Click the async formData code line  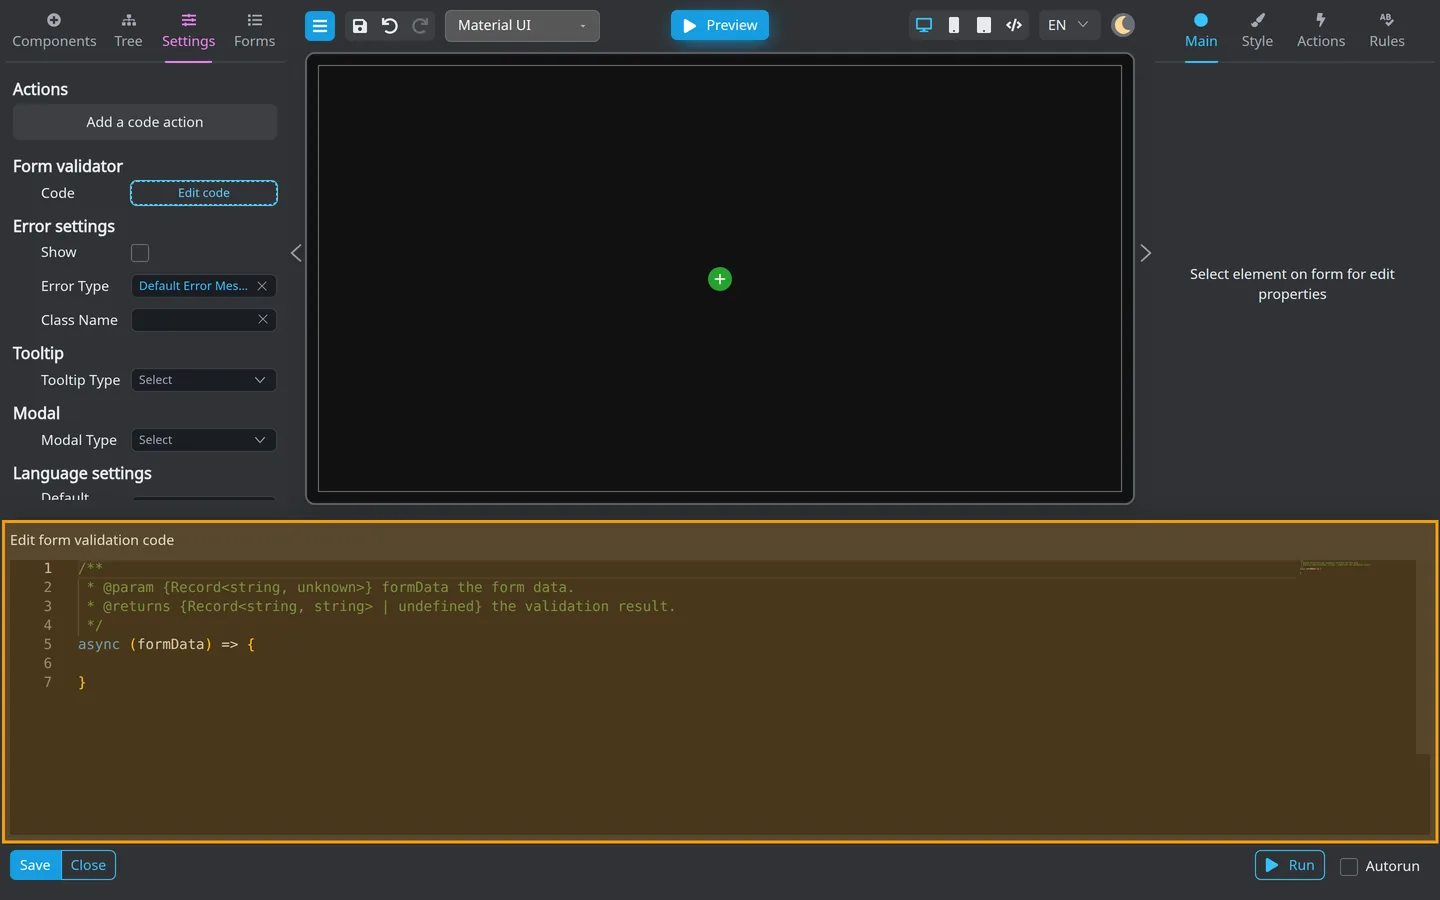tap(166, 644)
